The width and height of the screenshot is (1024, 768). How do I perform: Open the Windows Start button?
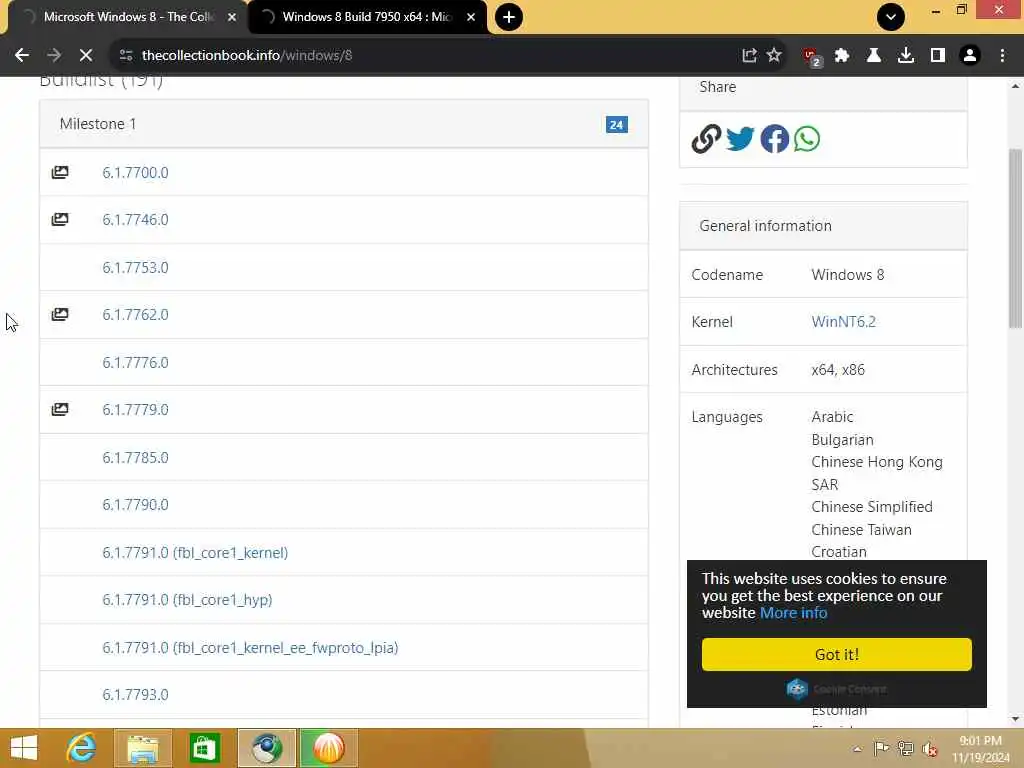pyautogui.click(x=24, y=748)
